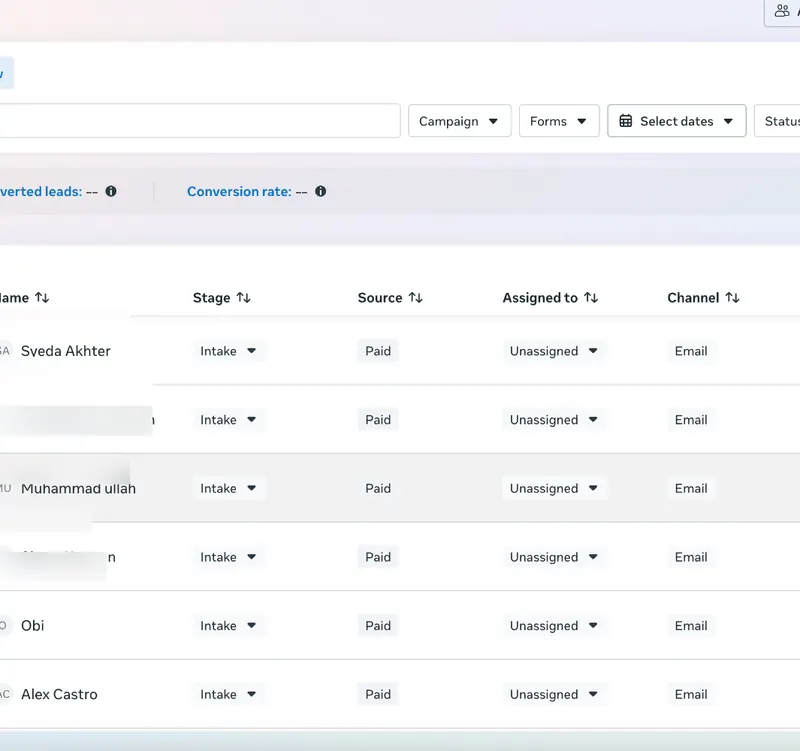Sort by Assigned to column arrows

coord(591,297)
